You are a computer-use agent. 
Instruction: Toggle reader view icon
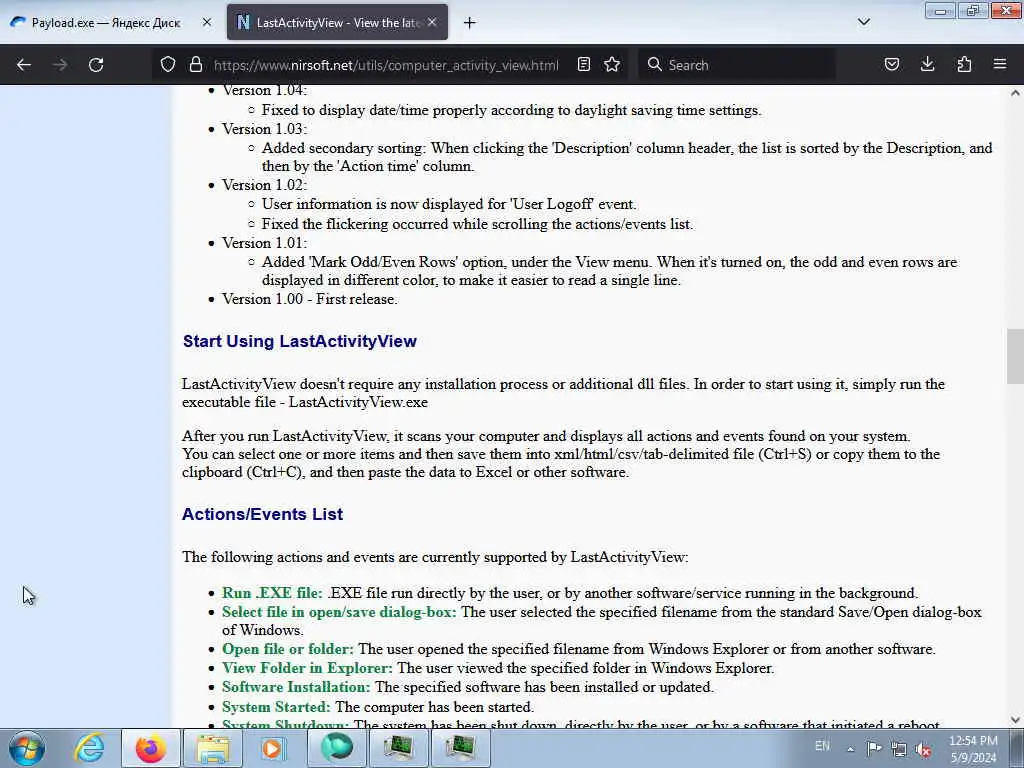tap(584, 65)
